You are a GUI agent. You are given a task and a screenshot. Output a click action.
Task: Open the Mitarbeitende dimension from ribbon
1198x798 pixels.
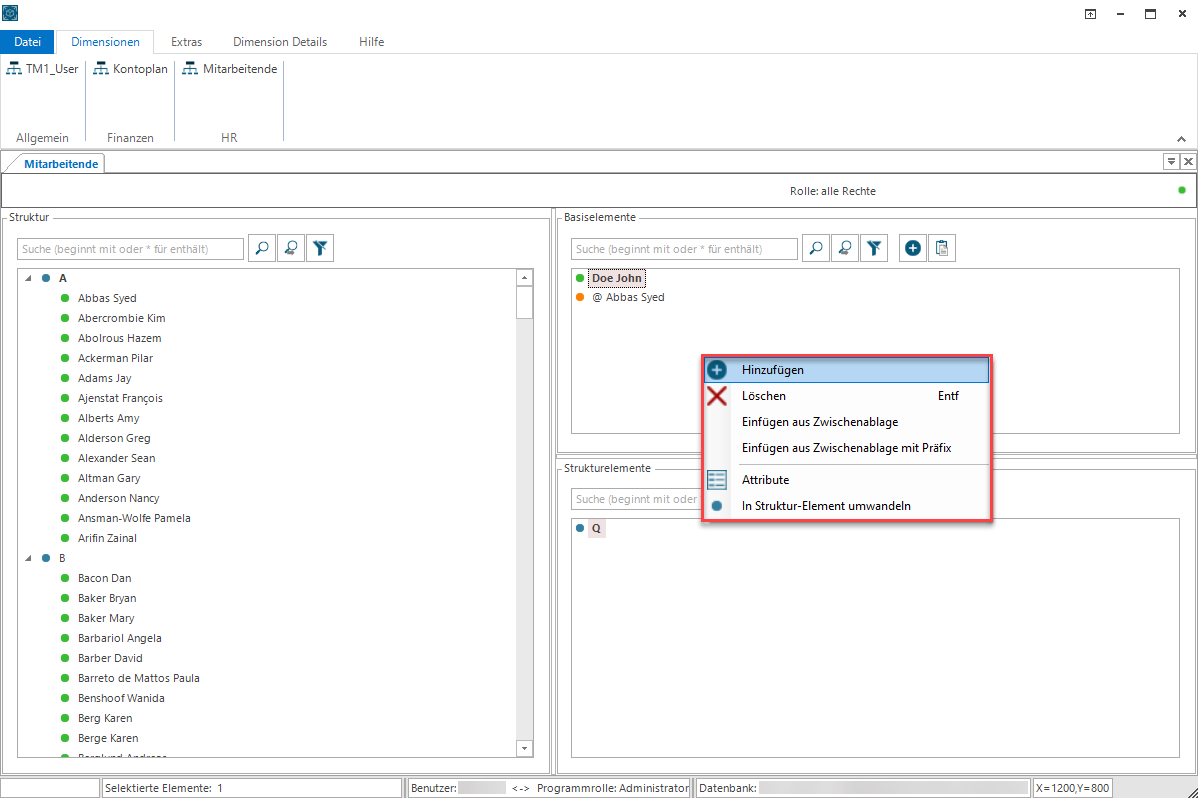coord(229,69)
